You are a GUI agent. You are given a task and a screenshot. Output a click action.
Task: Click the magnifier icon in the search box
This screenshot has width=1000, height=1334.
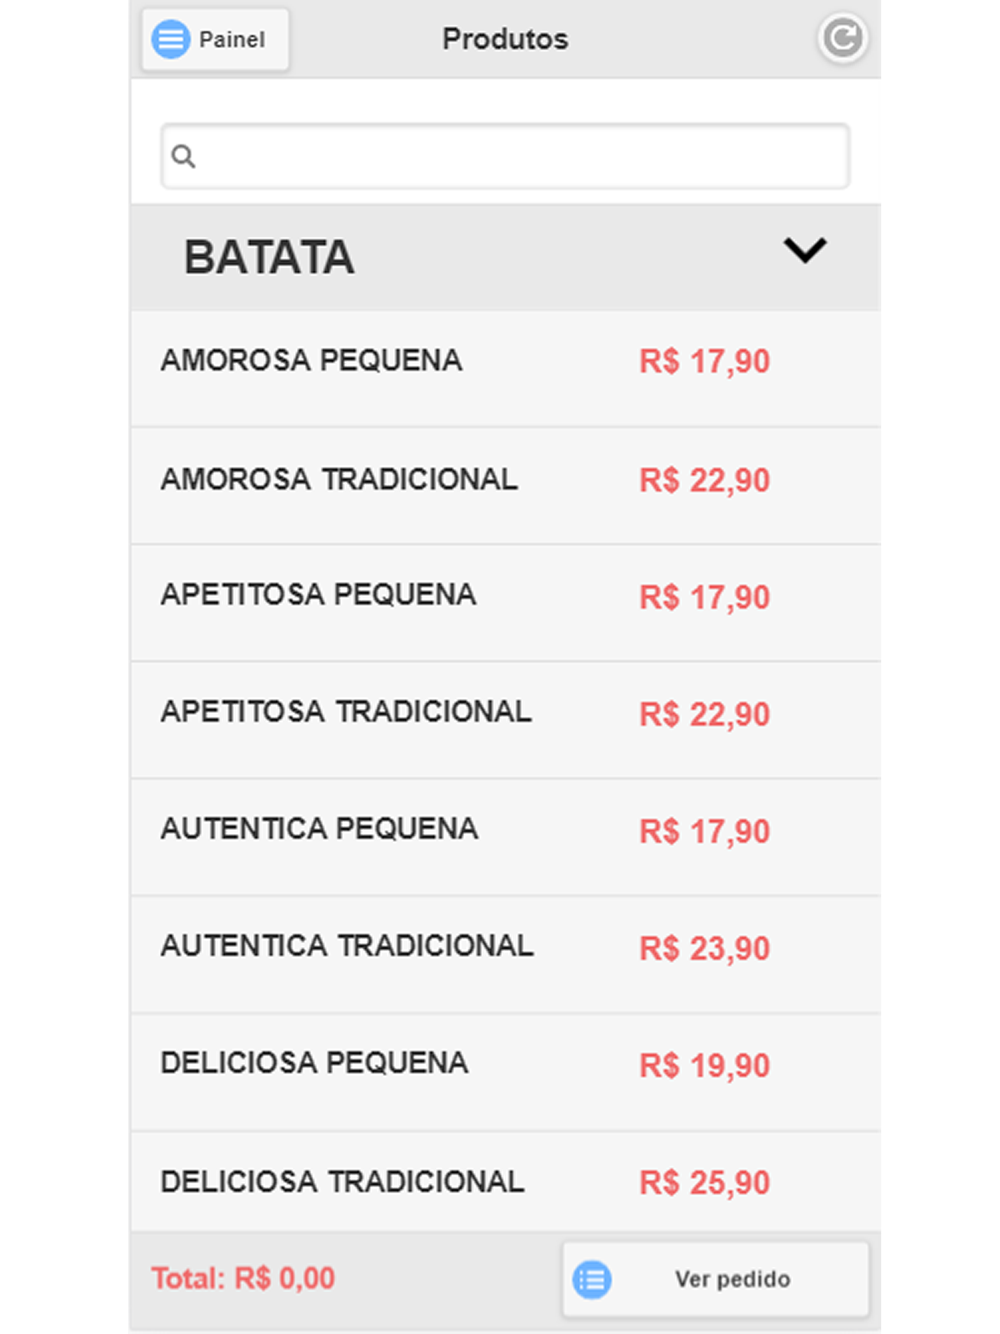click(183, 156)
